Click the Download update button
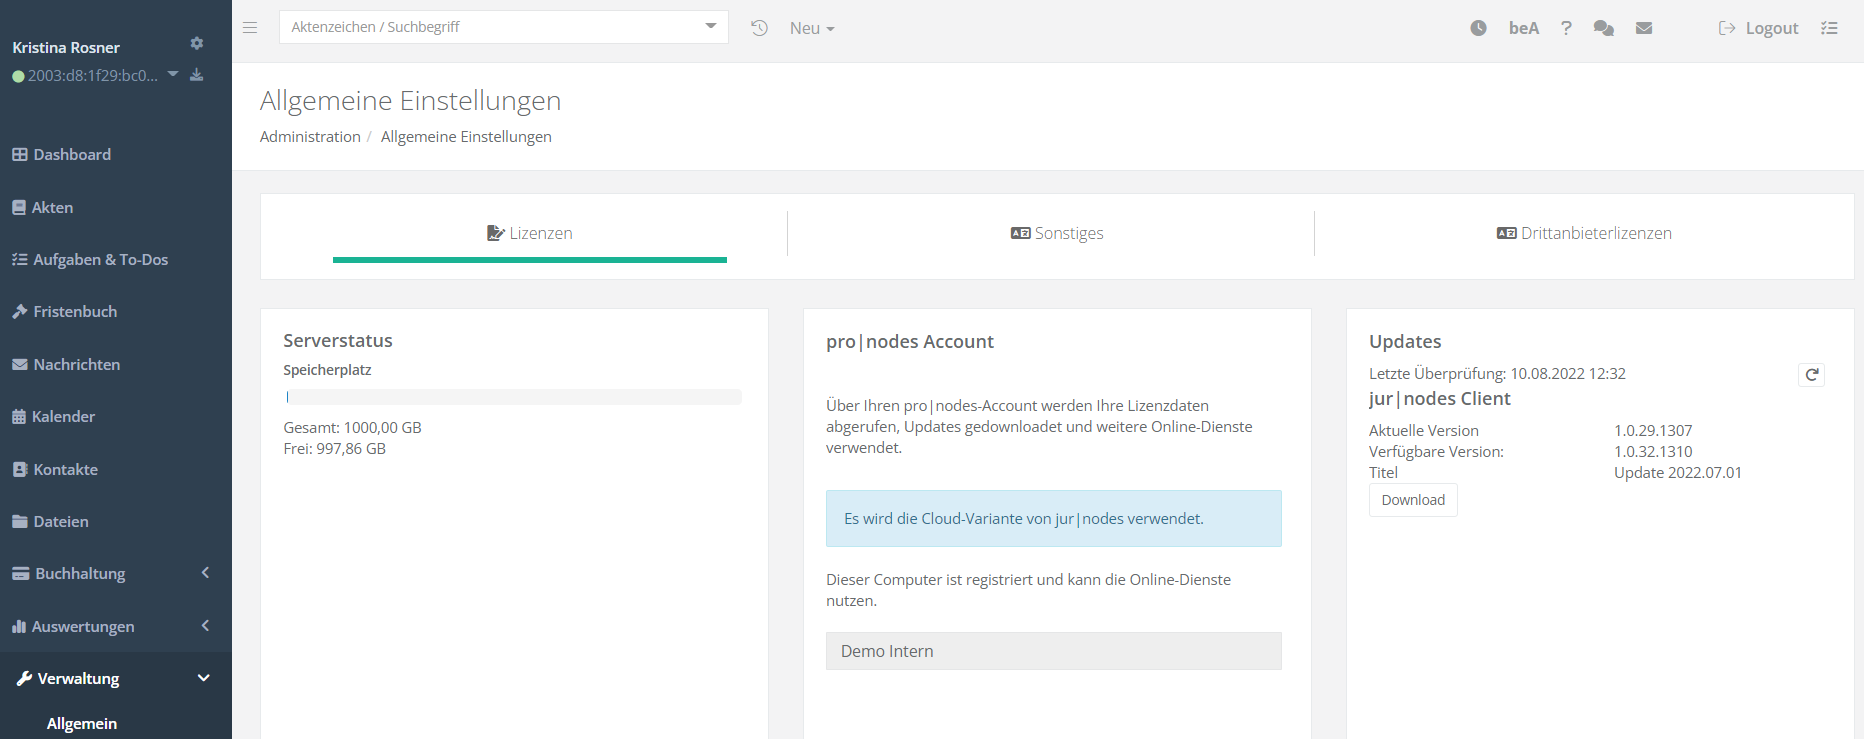 [x=1412, y=500]
